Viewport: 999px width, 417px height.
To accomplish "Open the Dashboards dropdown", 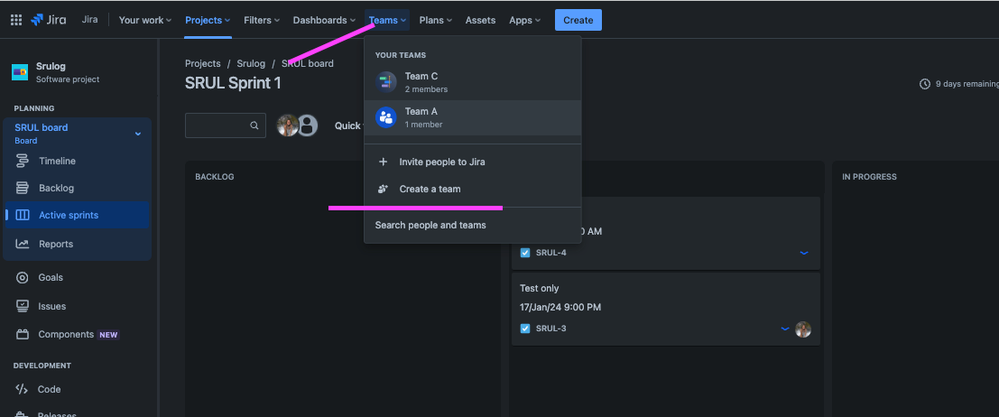I will 324,20.
